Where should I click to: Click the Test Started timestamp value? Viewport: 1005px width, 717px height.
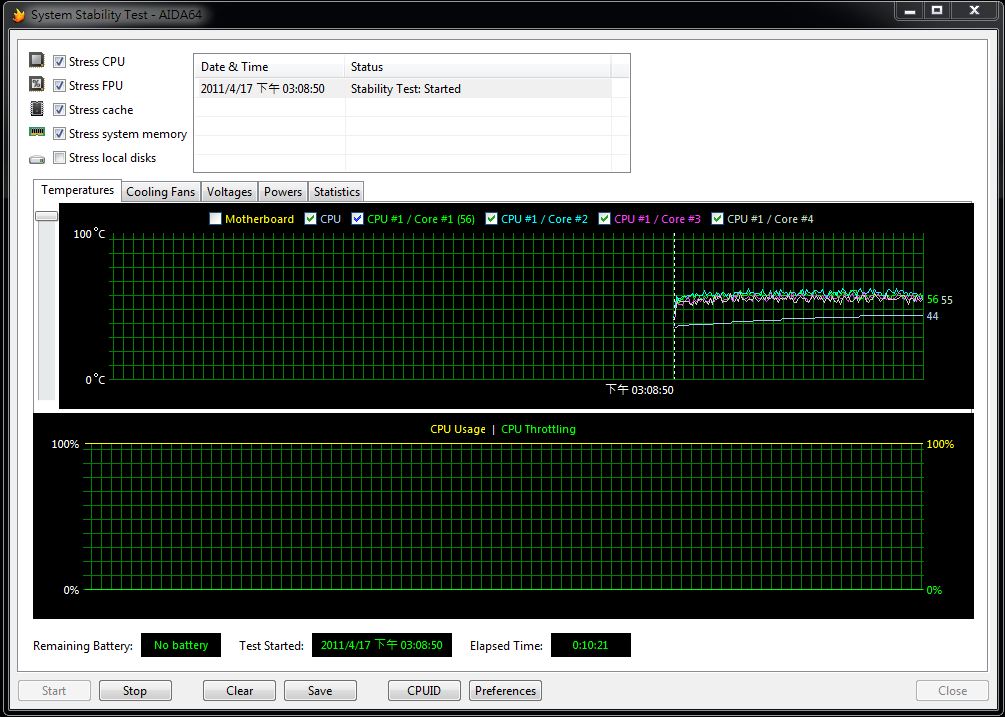pos(382,645)
